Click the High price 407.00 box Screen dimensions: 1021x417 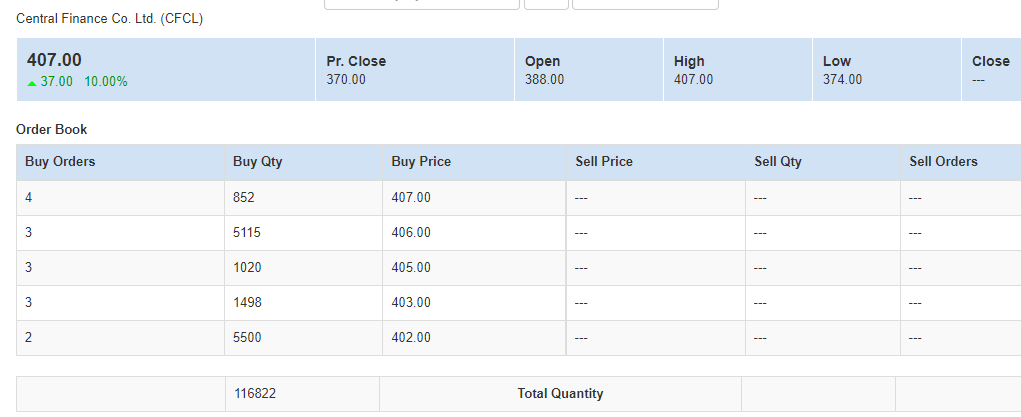tap(738, 70)
